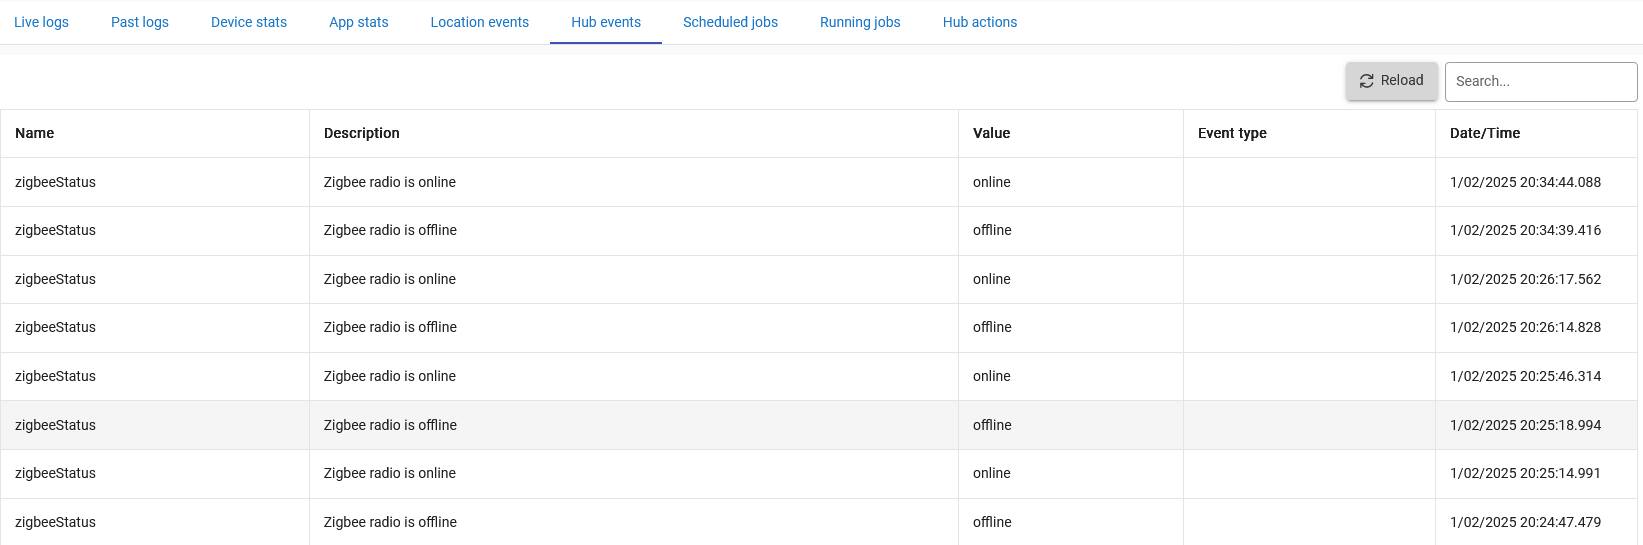Open the Running jobs tab
Image resolution: width=1643 pixels, height=545 pixels.
tap(860, 22)
